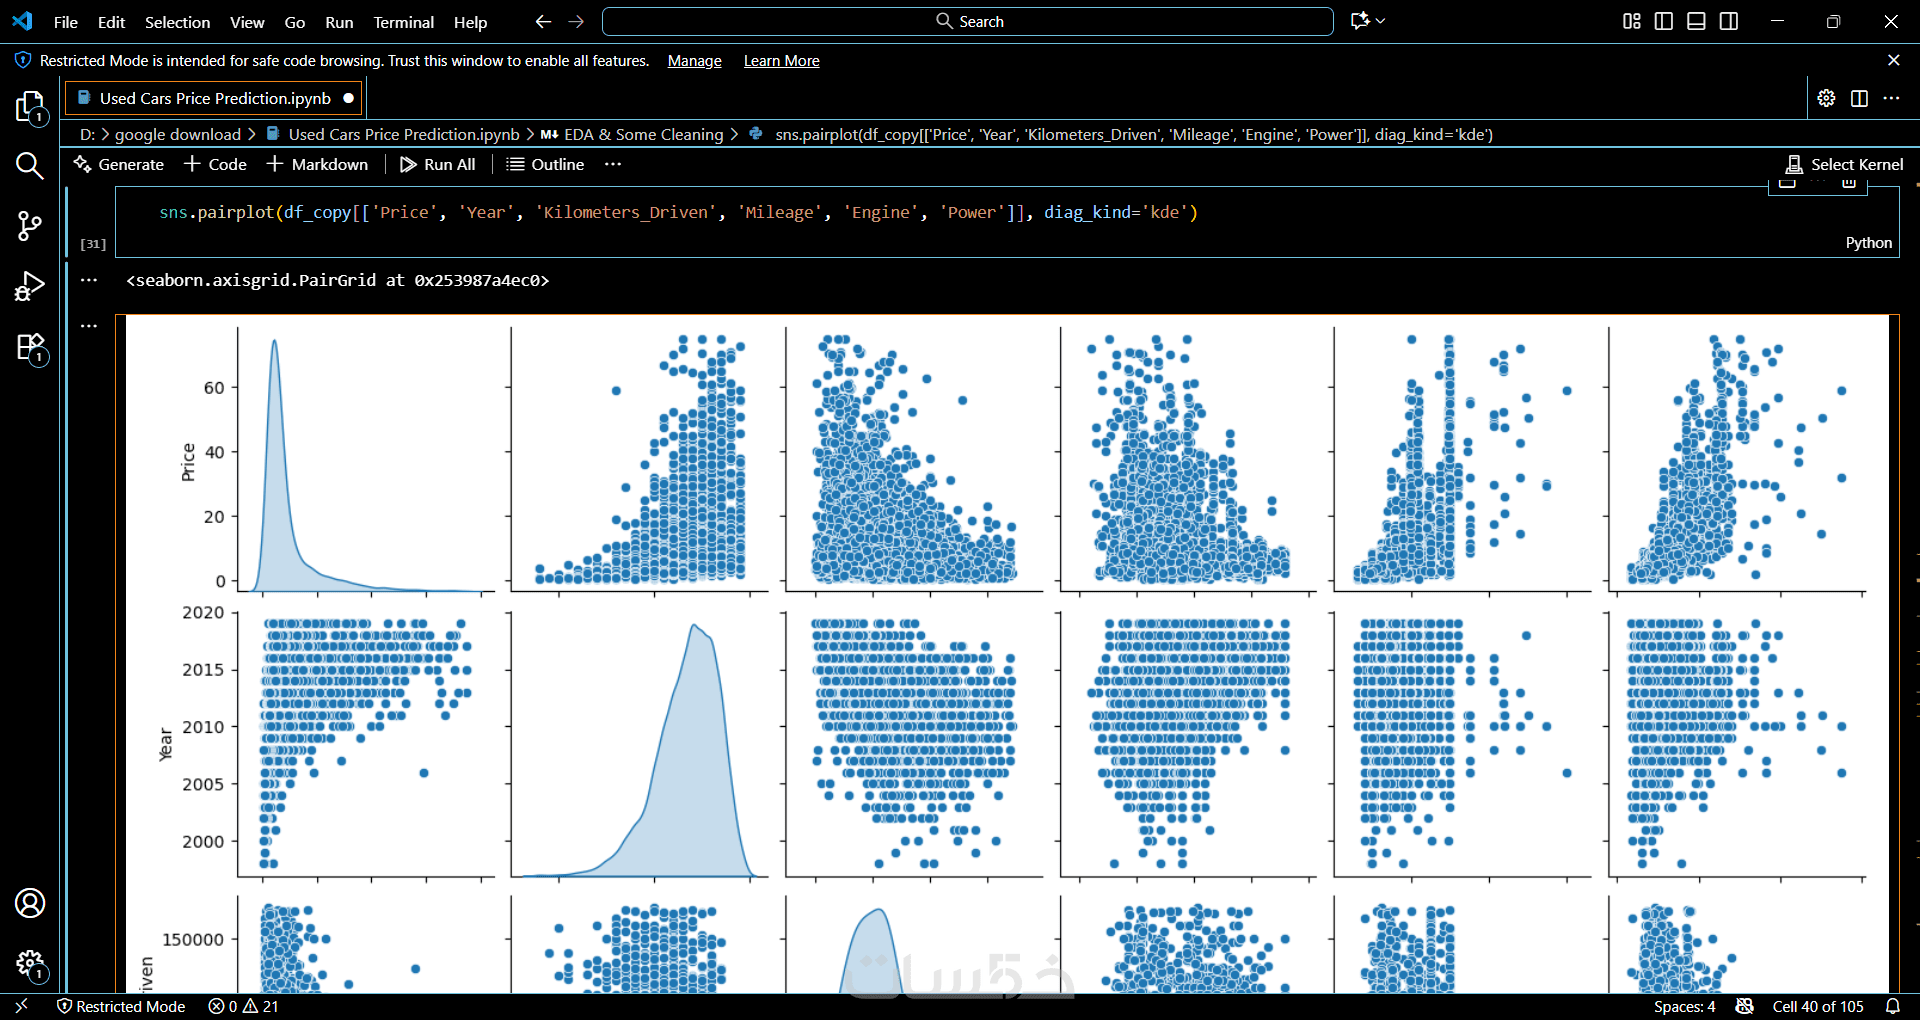Open the Terminal menu
The height and width of the screenshot is (1020, 1920).
[x=403, y=22]
